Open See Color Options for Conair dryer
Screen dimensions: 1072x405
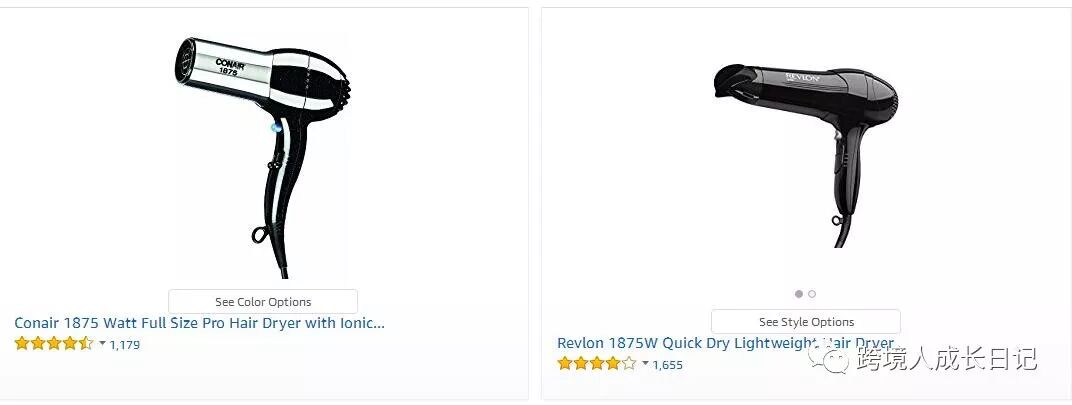pos(263,302)
